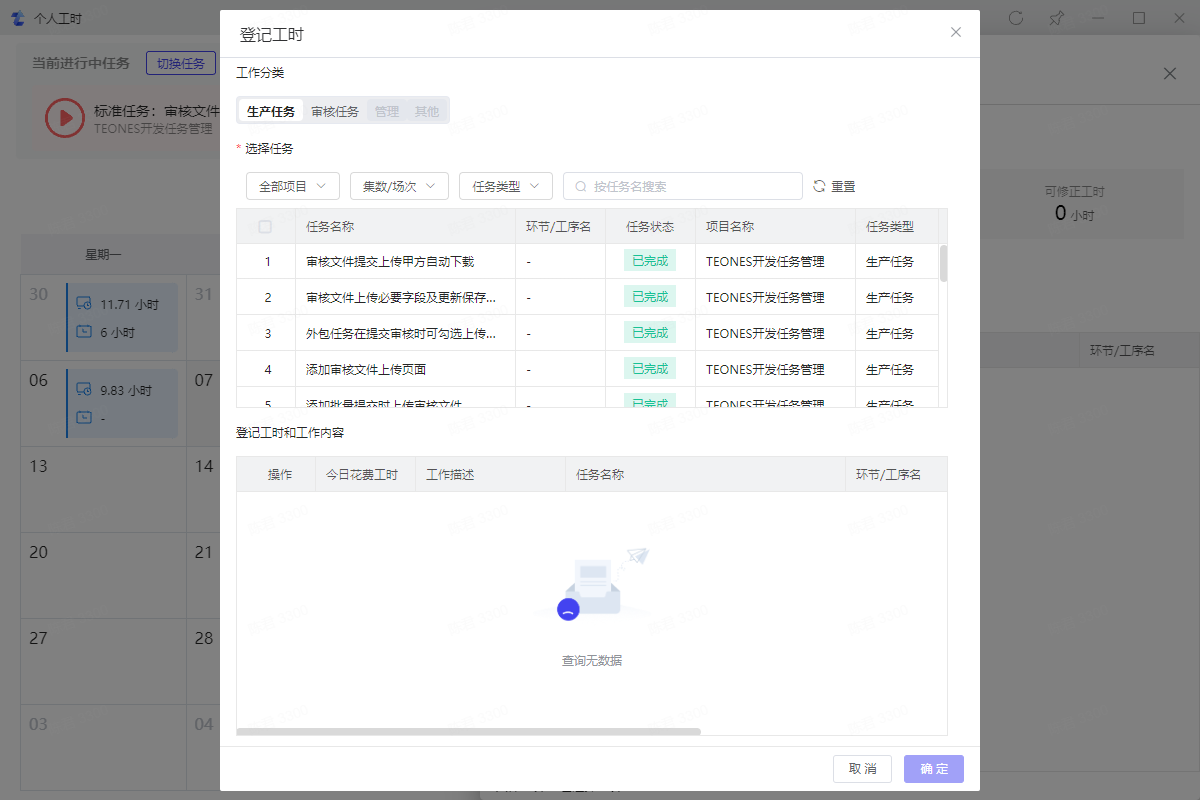This screenshot has width=1200, height=800.
Task: Click the clock icon beside 6 小时
Action: [84, 332]
